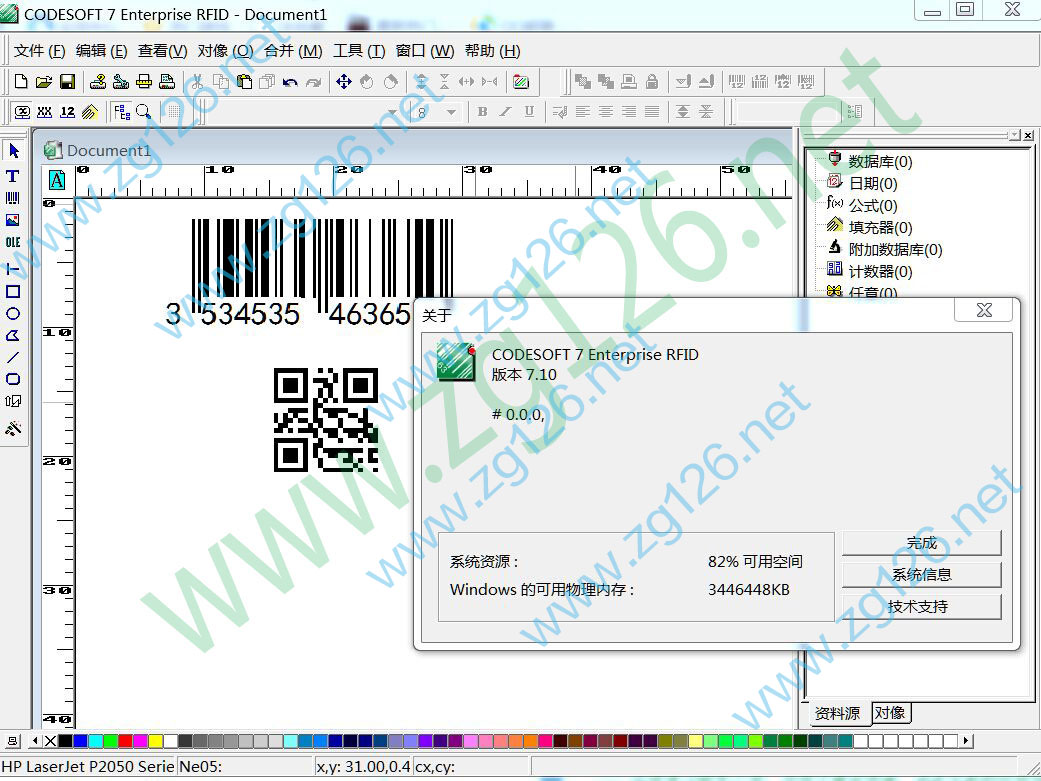The height and width of the screenshot is (781, 1041).
Task: Select the Rectangle drawing tool
Action: 13,292
